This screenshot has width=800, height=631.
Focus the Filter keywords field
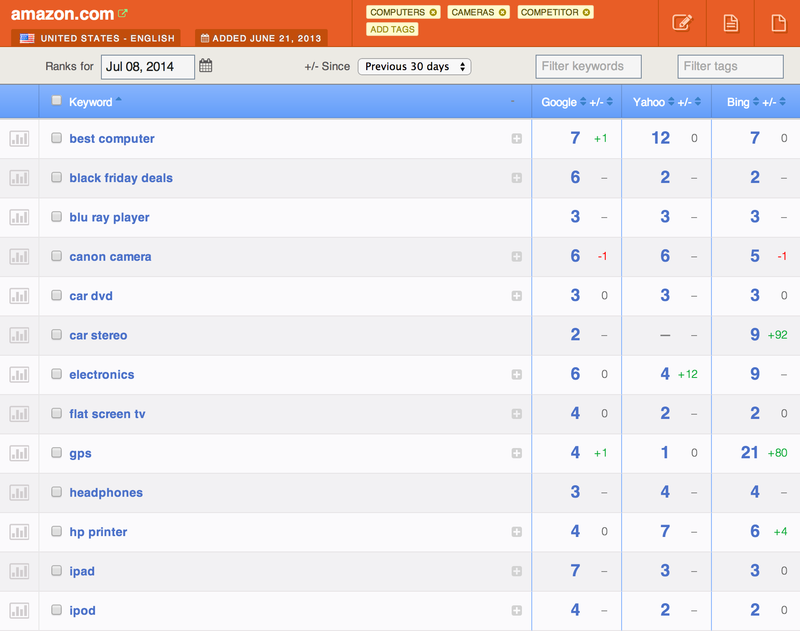(x=588, y=66)
